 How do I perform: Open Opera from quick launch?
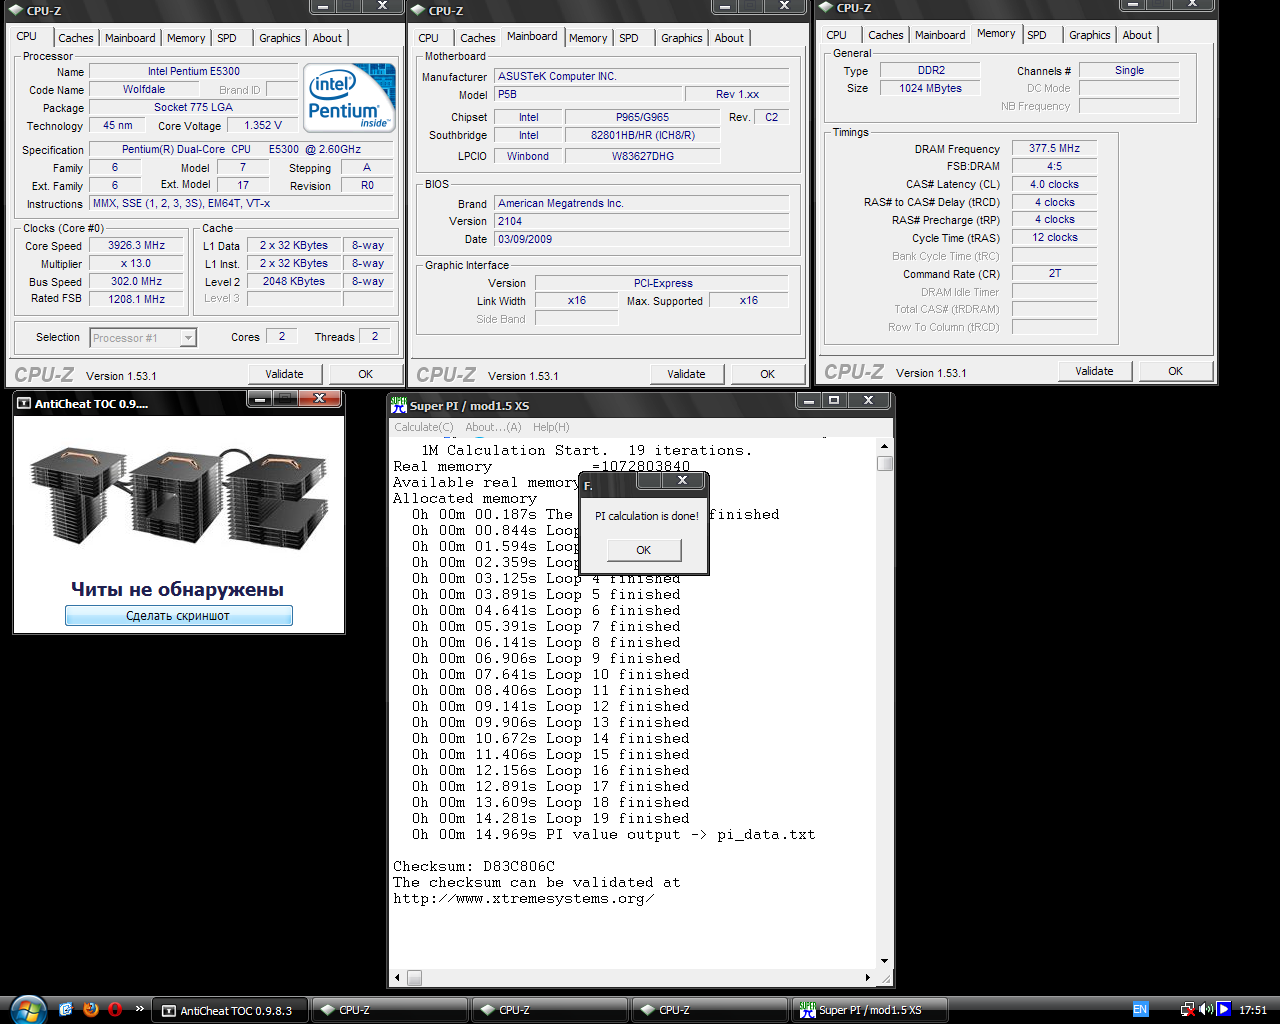pyautogui.click(x=115, y=1009)
